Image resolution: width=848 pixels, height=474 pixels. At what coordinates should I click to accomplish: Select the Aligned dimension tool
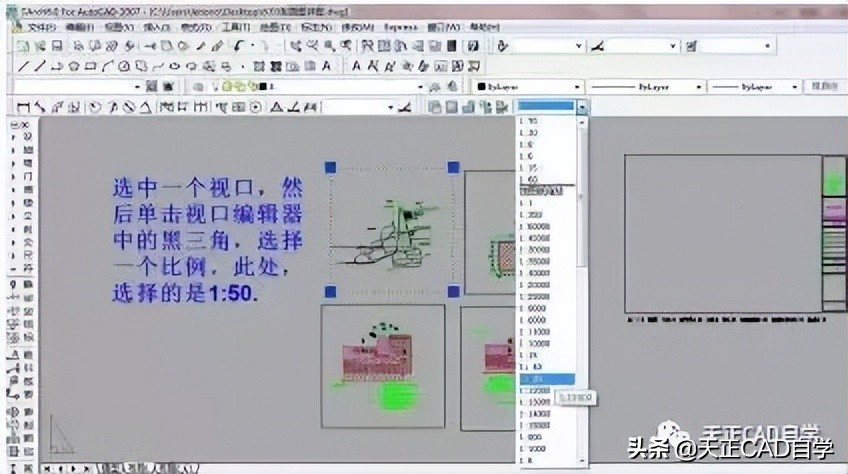[39, 107]
